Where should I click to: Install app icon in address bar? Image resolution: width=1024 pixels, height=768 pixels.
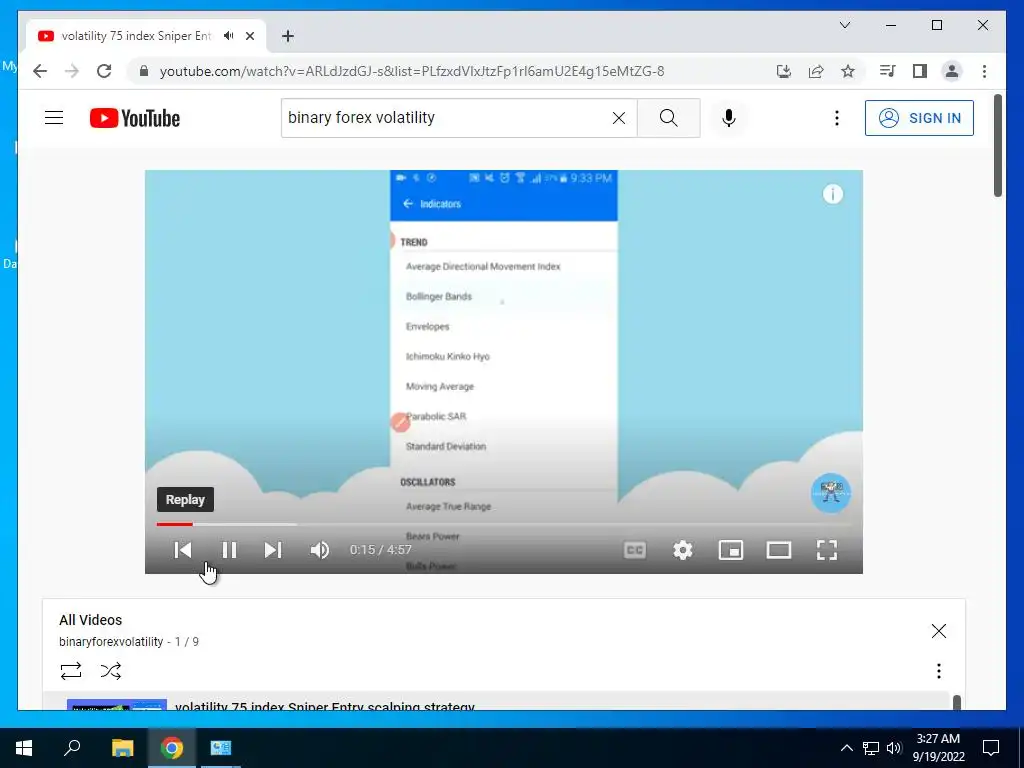[784, 71]
